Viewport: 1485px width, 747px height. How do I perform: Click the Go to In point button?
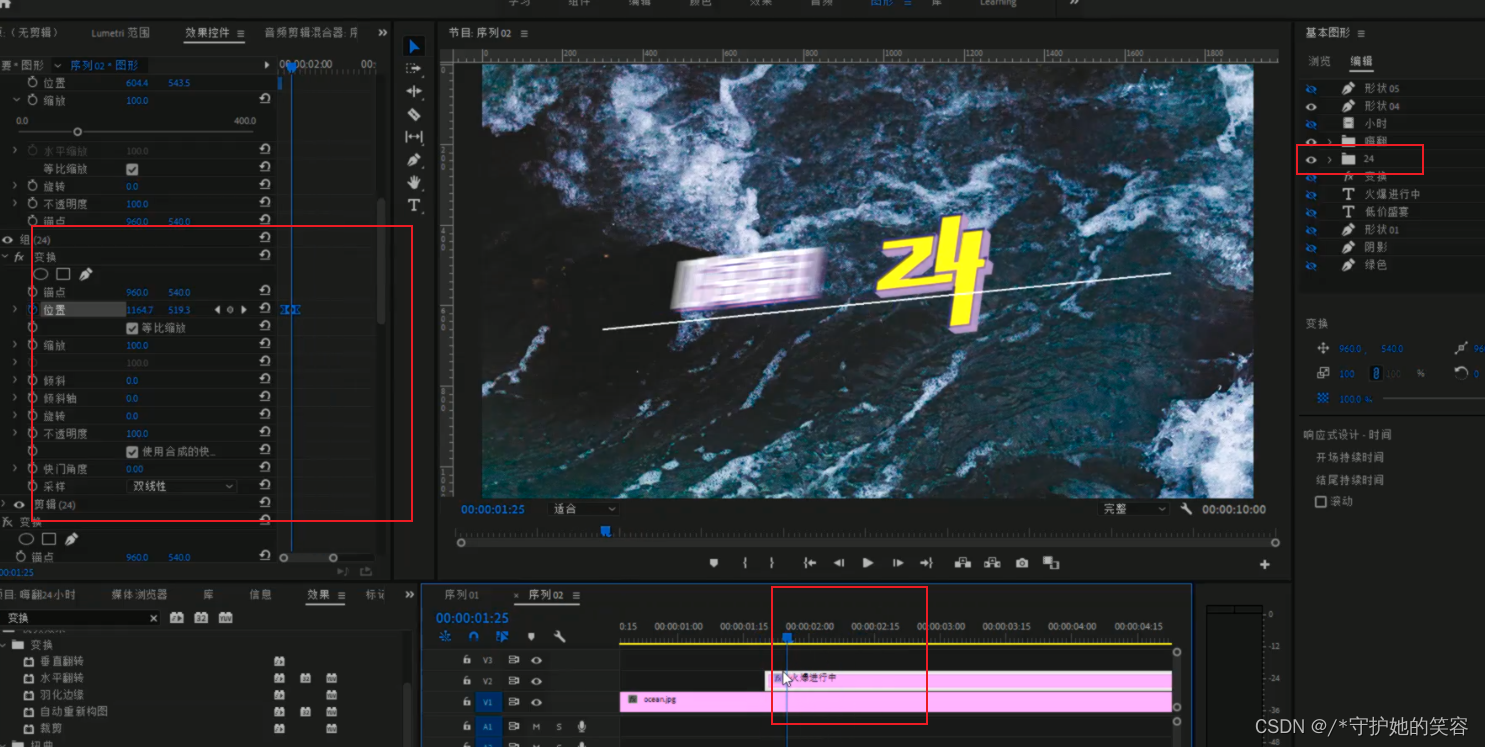click(809, 563)
